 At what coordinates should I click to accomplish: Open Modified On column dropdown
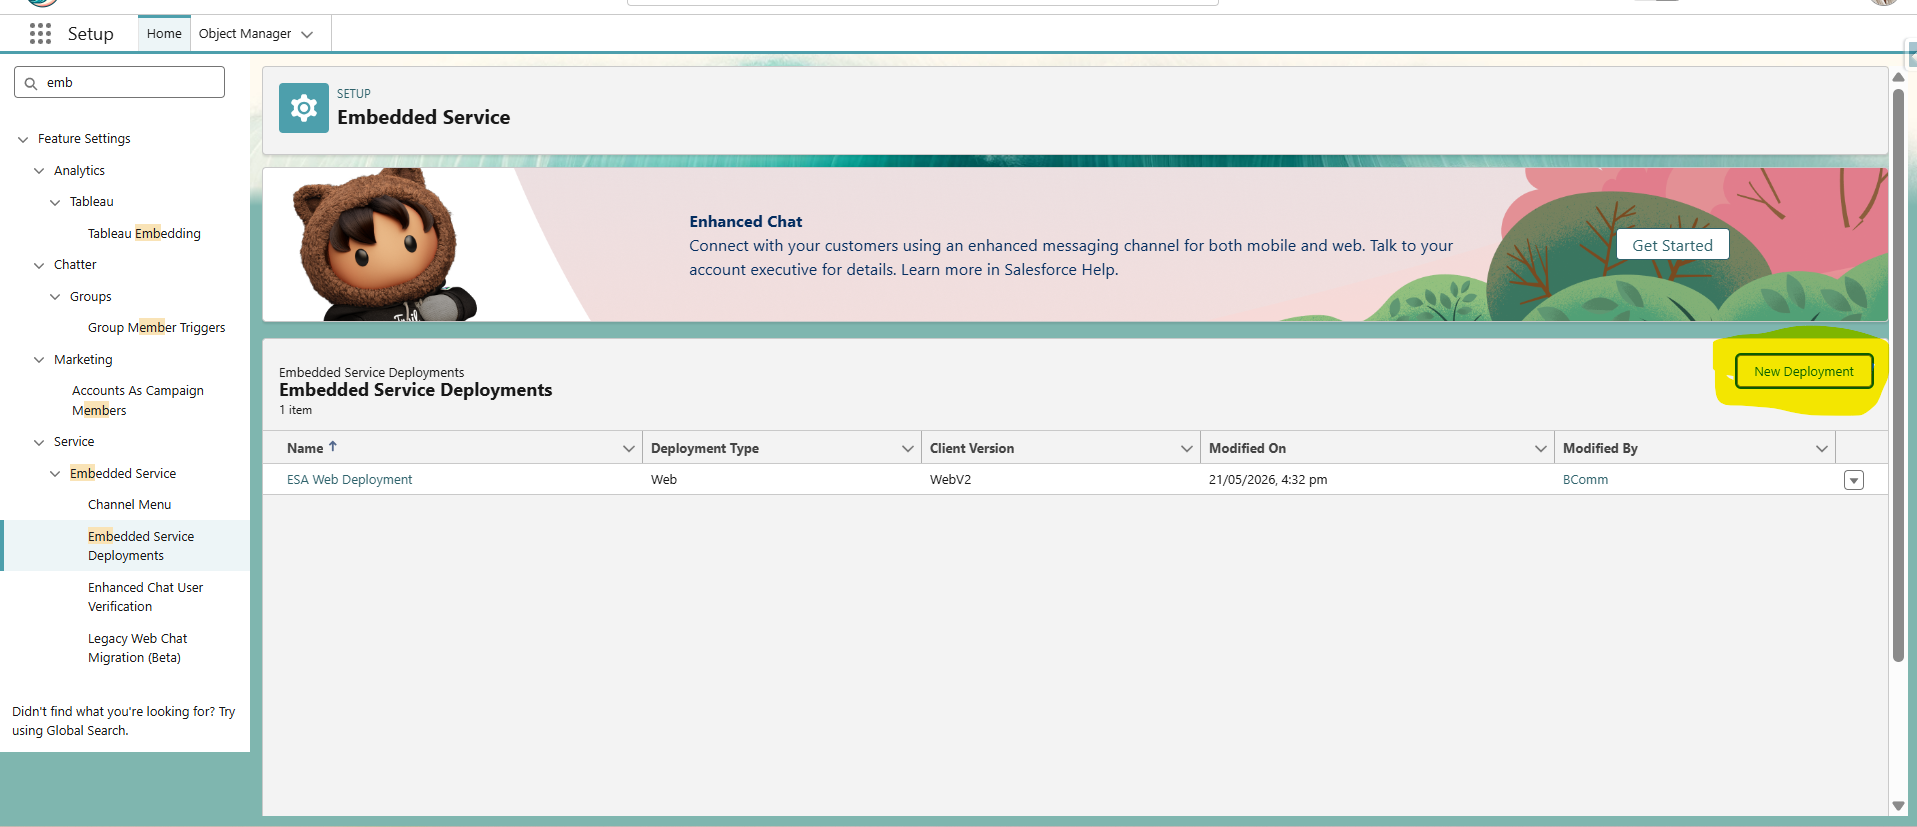click(x=1541, y=449)
